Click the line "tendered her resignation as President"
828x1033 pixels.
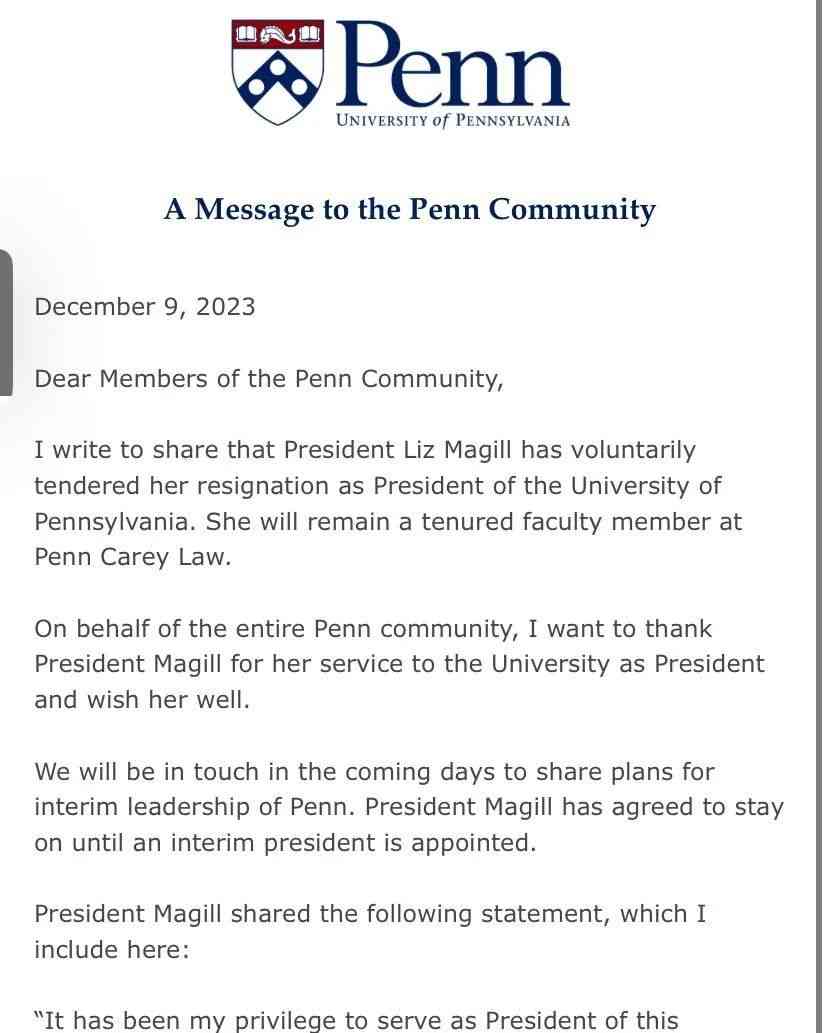click(377, 486)
